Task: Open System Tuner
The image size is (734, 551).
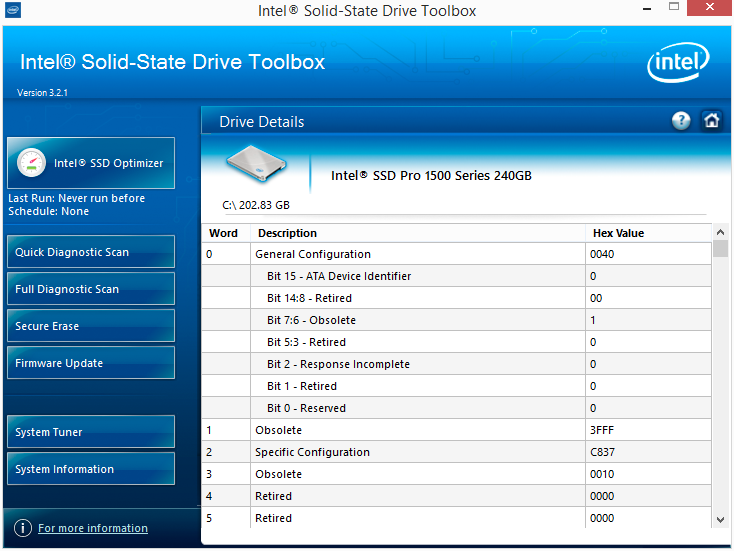Action: 91,432
